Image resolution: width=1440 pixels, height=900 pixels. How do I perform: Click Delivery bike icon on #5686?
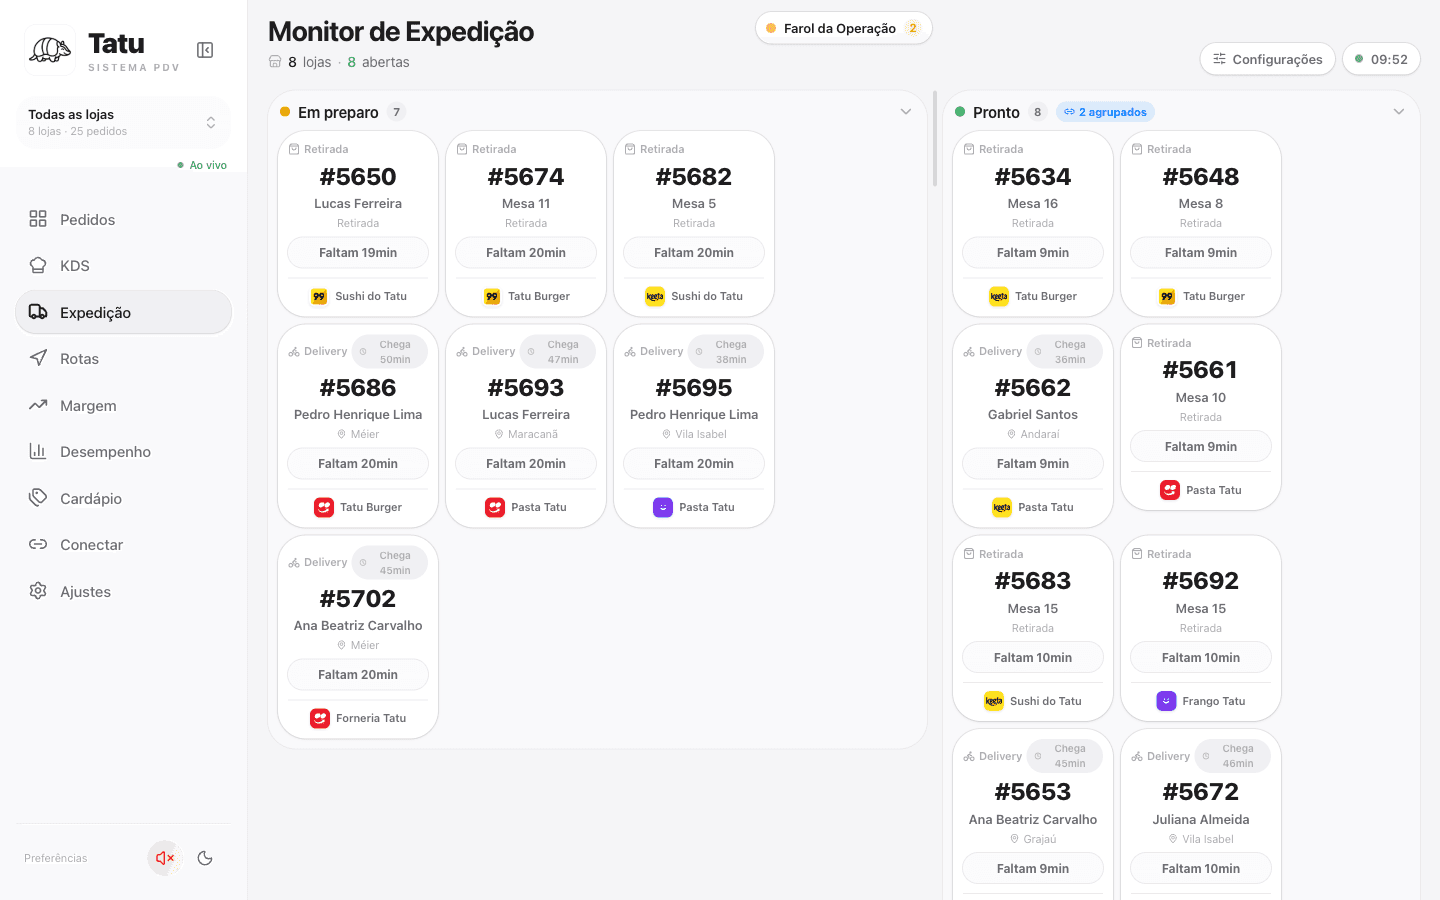(294, 352)
